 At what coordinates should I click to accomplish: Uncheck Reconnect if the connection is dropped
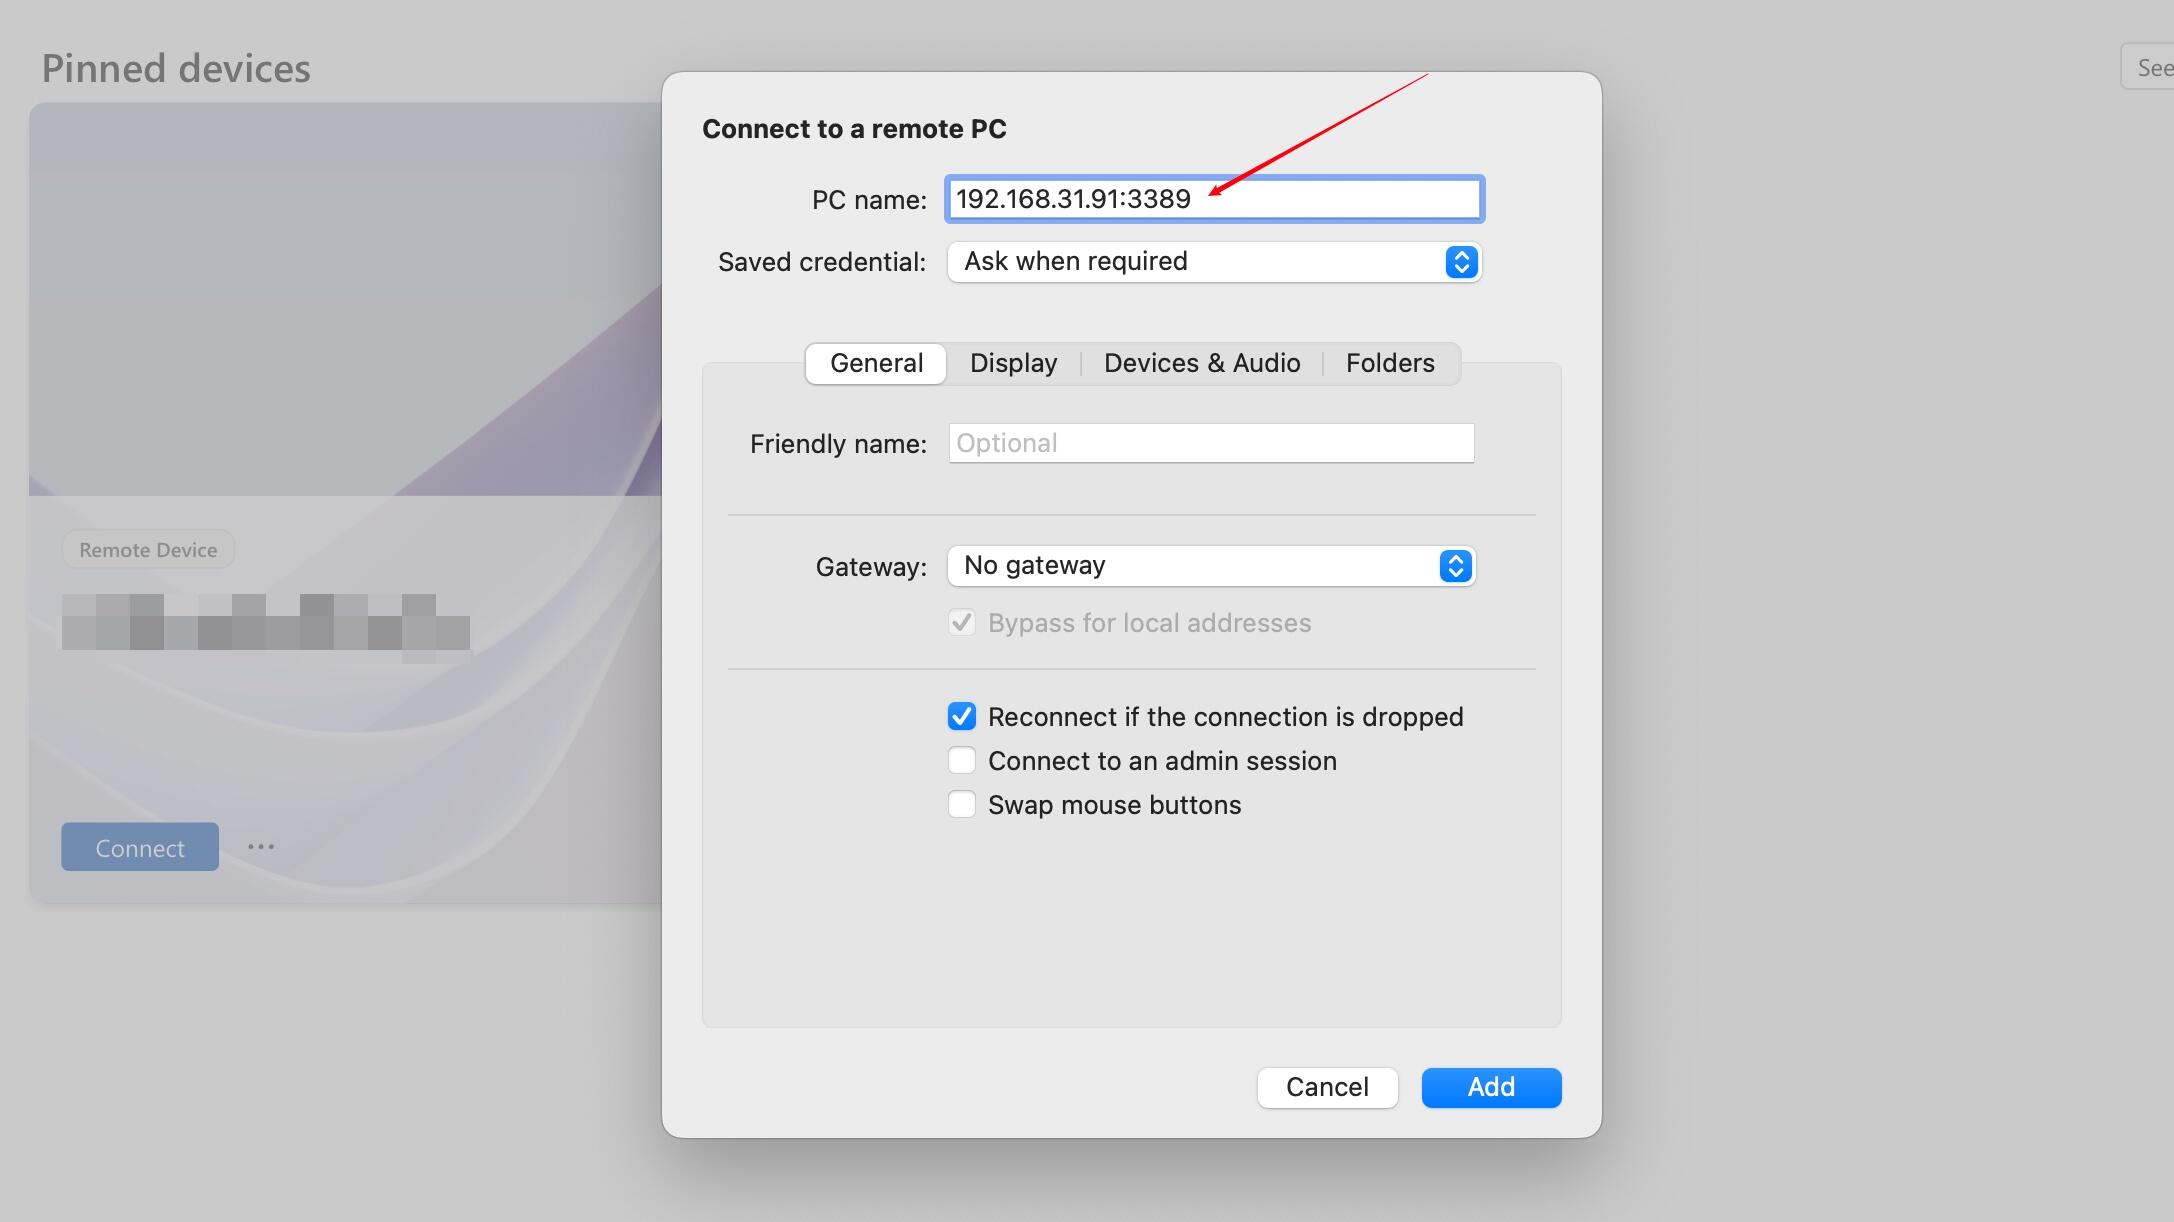[962, 716]
